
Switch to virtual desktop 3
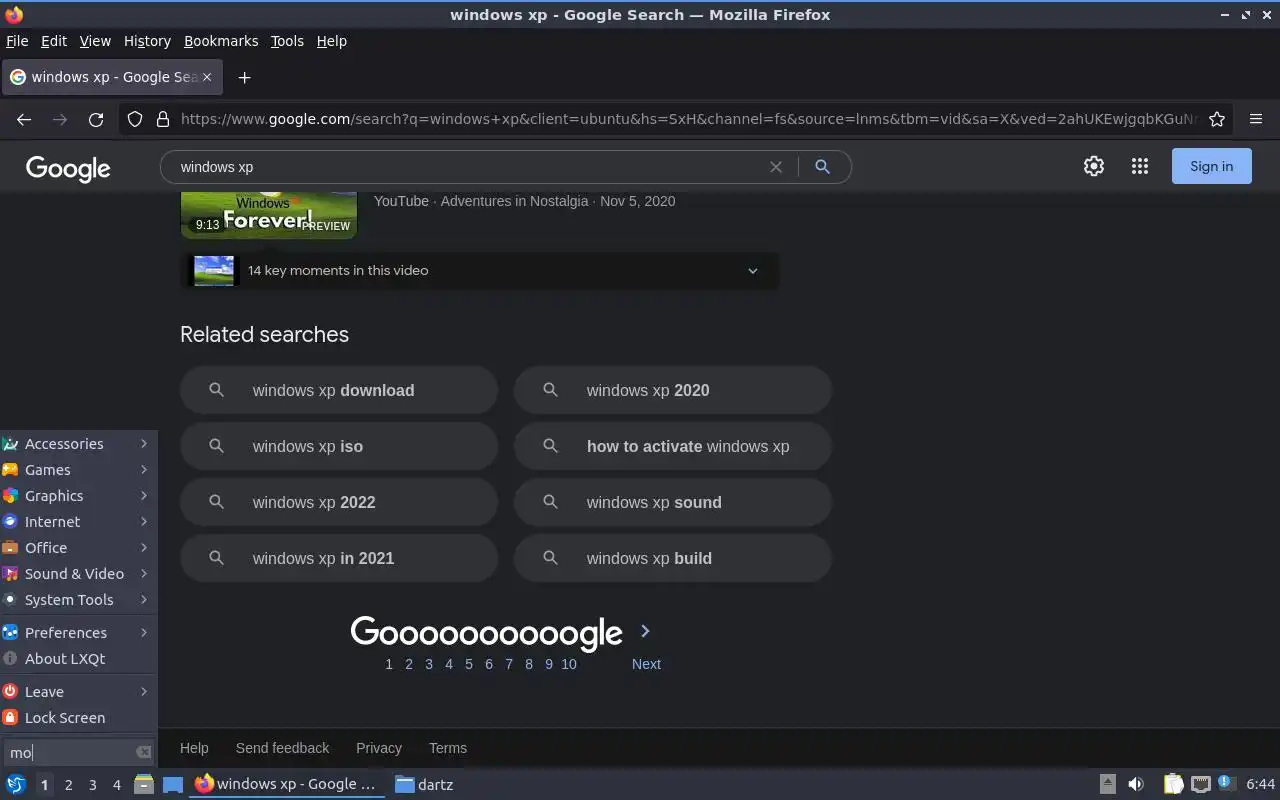point(93,785)
